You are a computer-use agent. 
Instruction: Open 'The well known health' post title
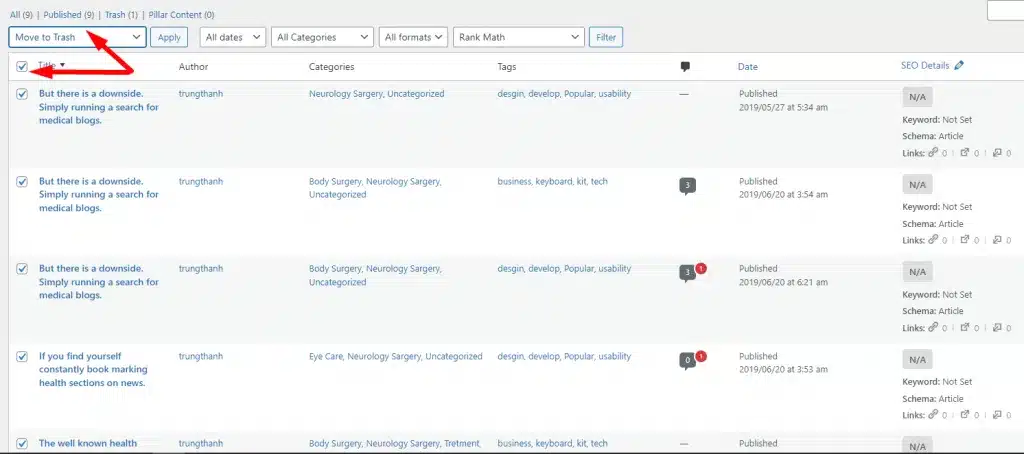(x=88, y=443)
